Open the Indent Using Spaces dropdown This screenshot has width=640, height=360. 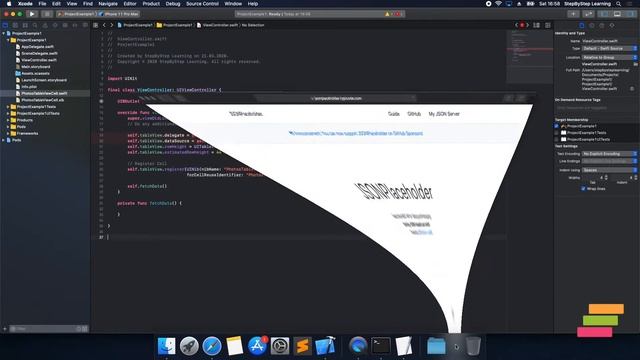pyautogui.click(x=609, y=170)
